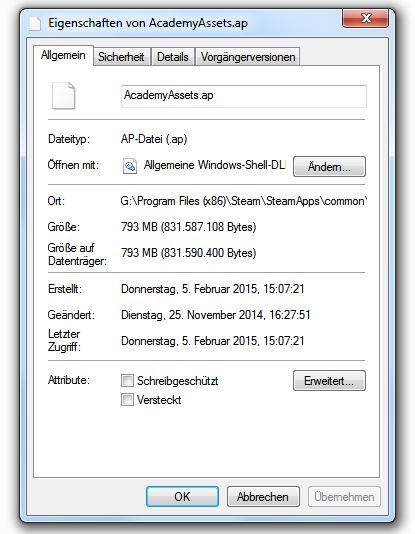This screenshot has width=415, height=534.
Task: Cancel with the Abbrechen button
Action: tap(263, 497)
